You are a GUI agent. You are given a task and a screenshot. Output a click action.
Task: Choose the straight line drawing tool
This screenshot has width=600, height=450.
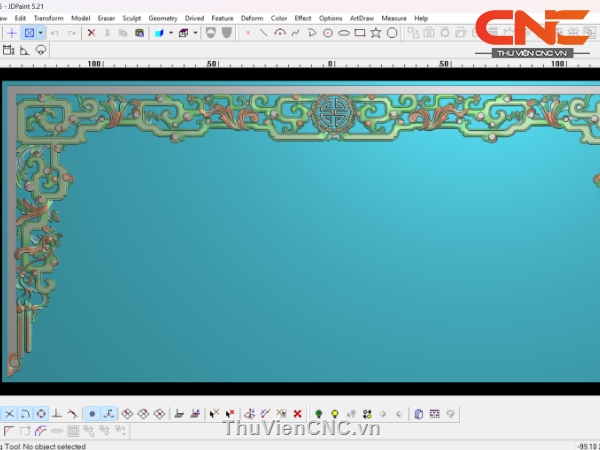(x=263, y=33)
